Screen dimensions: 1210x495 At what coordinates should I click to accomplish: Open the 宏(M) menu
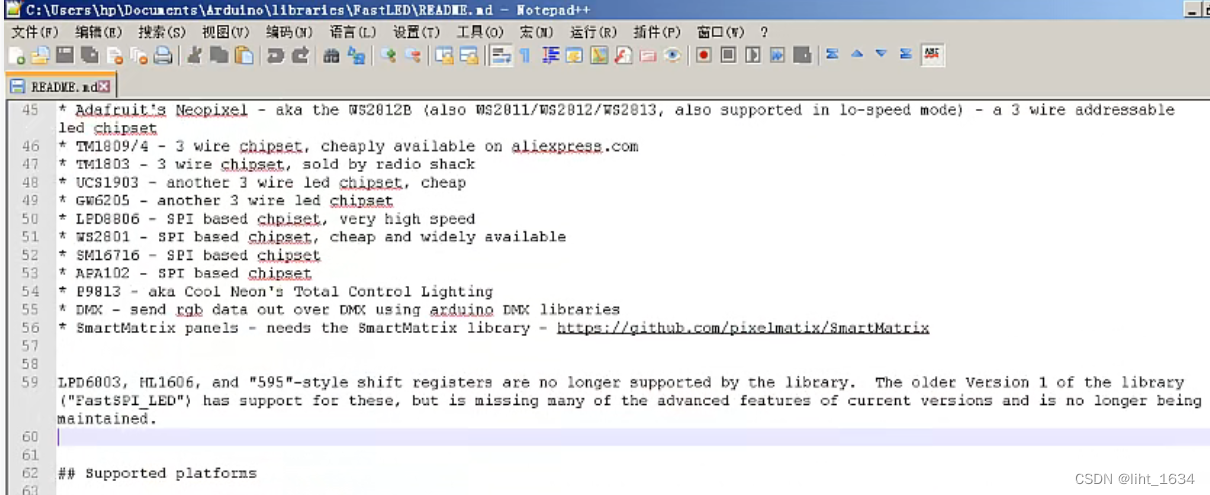[537, 32]
